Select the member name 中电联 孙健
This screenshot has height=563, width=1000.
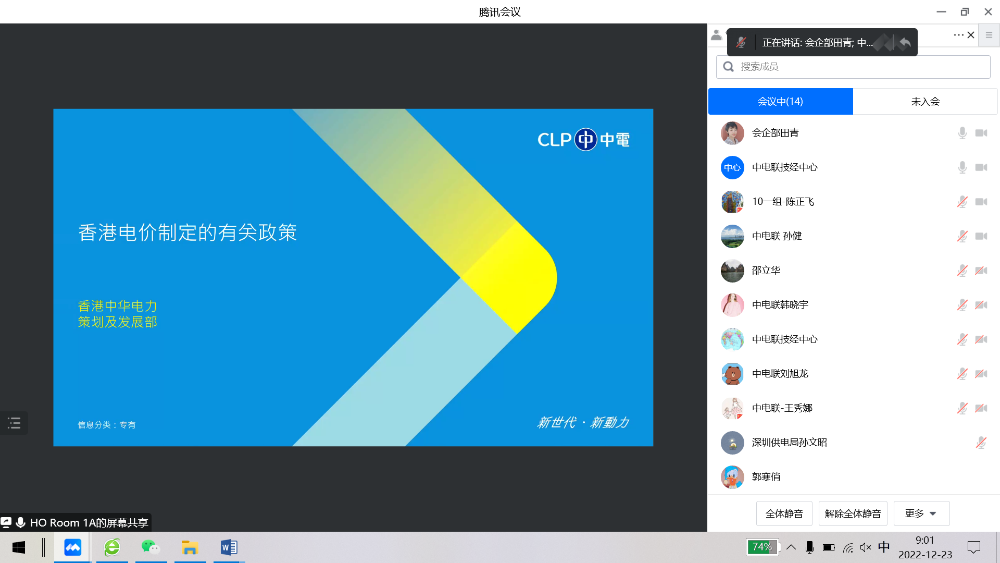[x=777, y=236]
